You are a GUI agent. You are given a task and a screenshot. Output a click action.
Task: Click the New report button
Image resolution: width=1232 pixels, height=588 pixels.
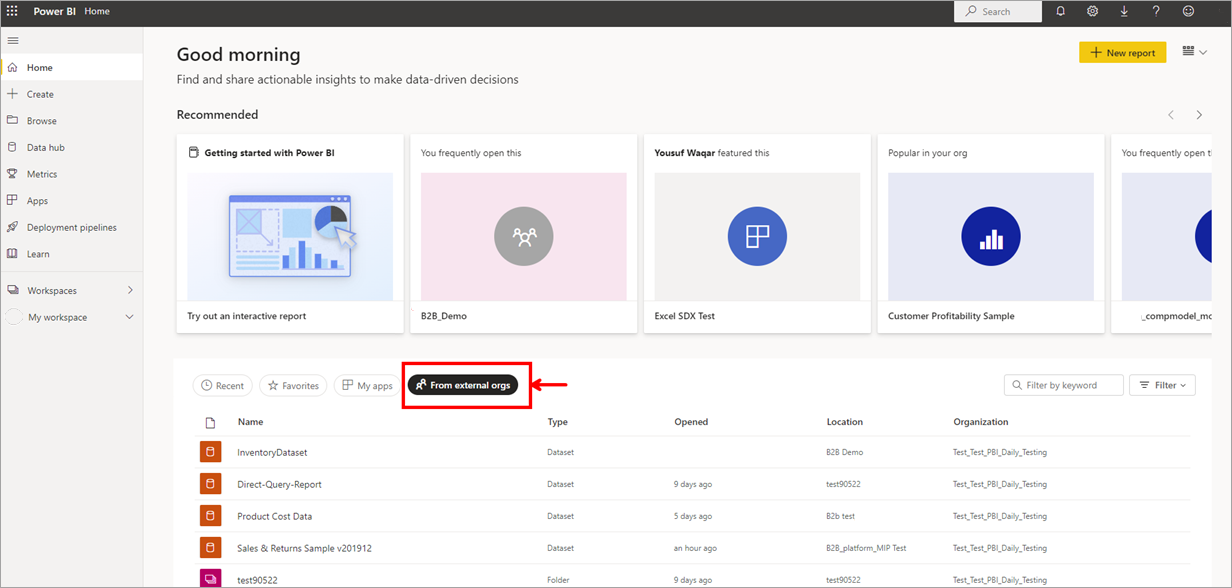[x=1122, y=51]
